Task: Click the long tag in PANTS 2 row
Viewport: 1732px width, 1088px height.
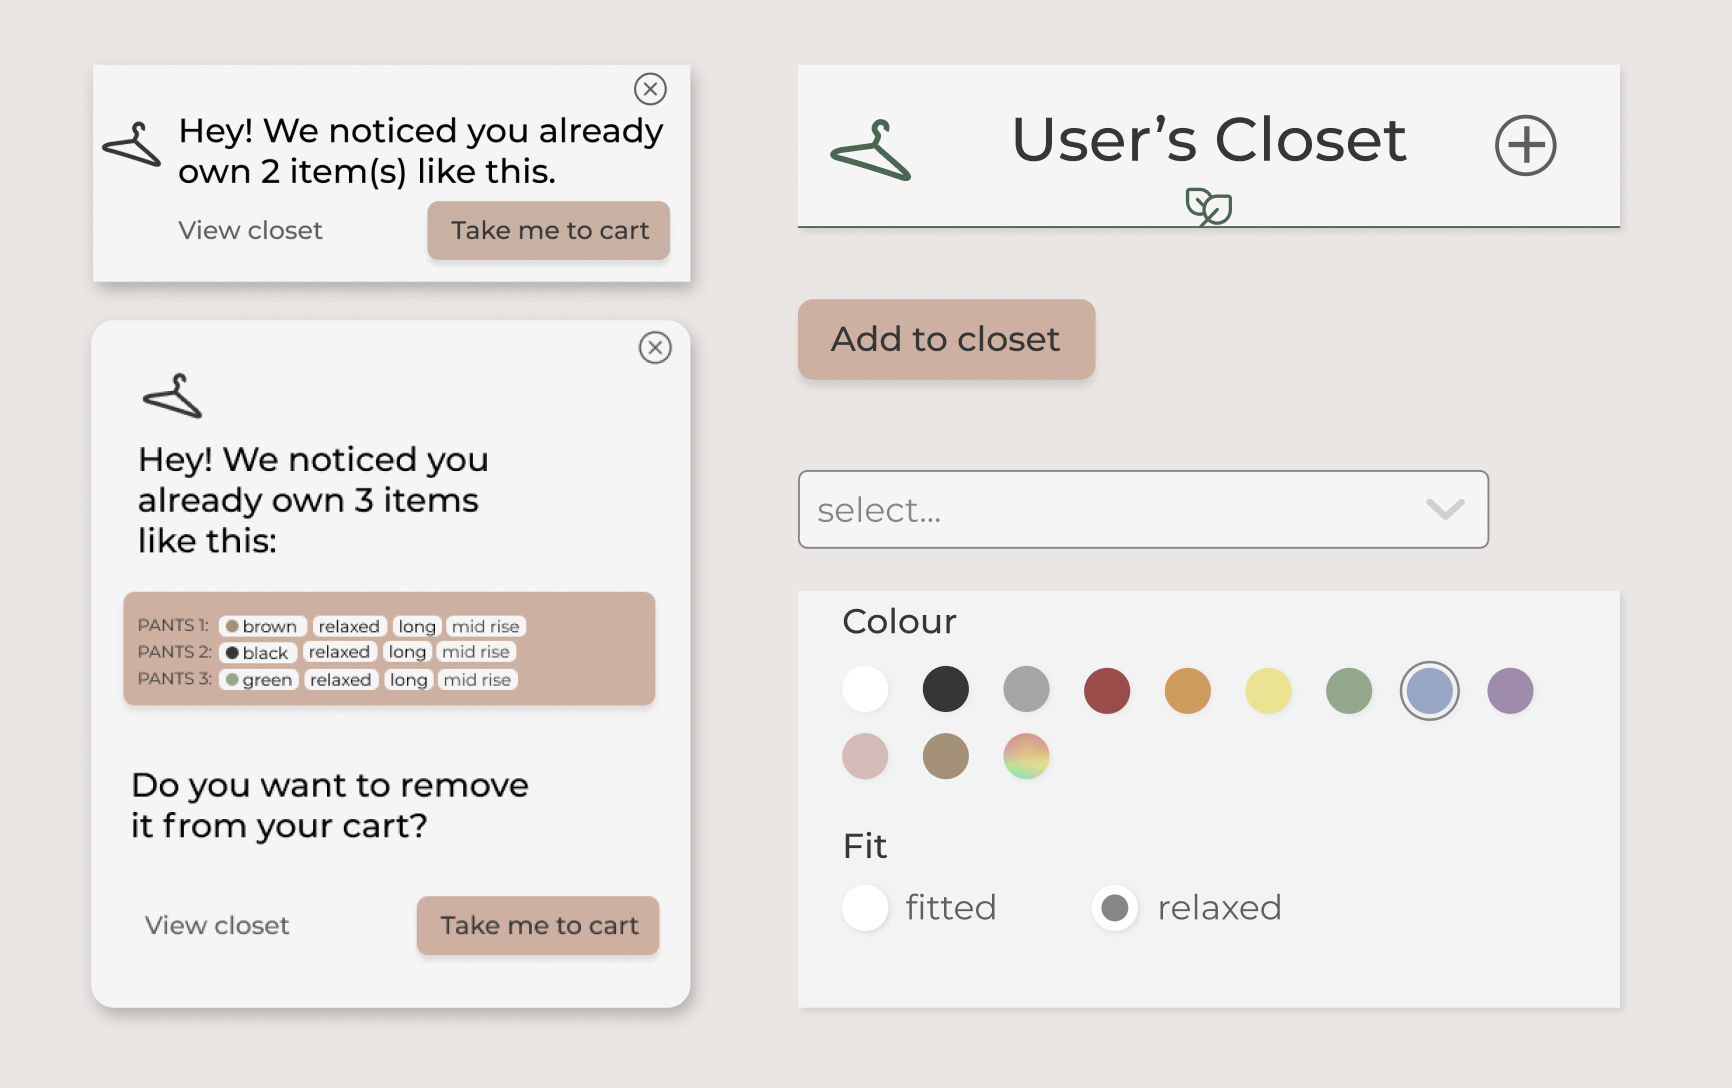Action: point(407,652)
